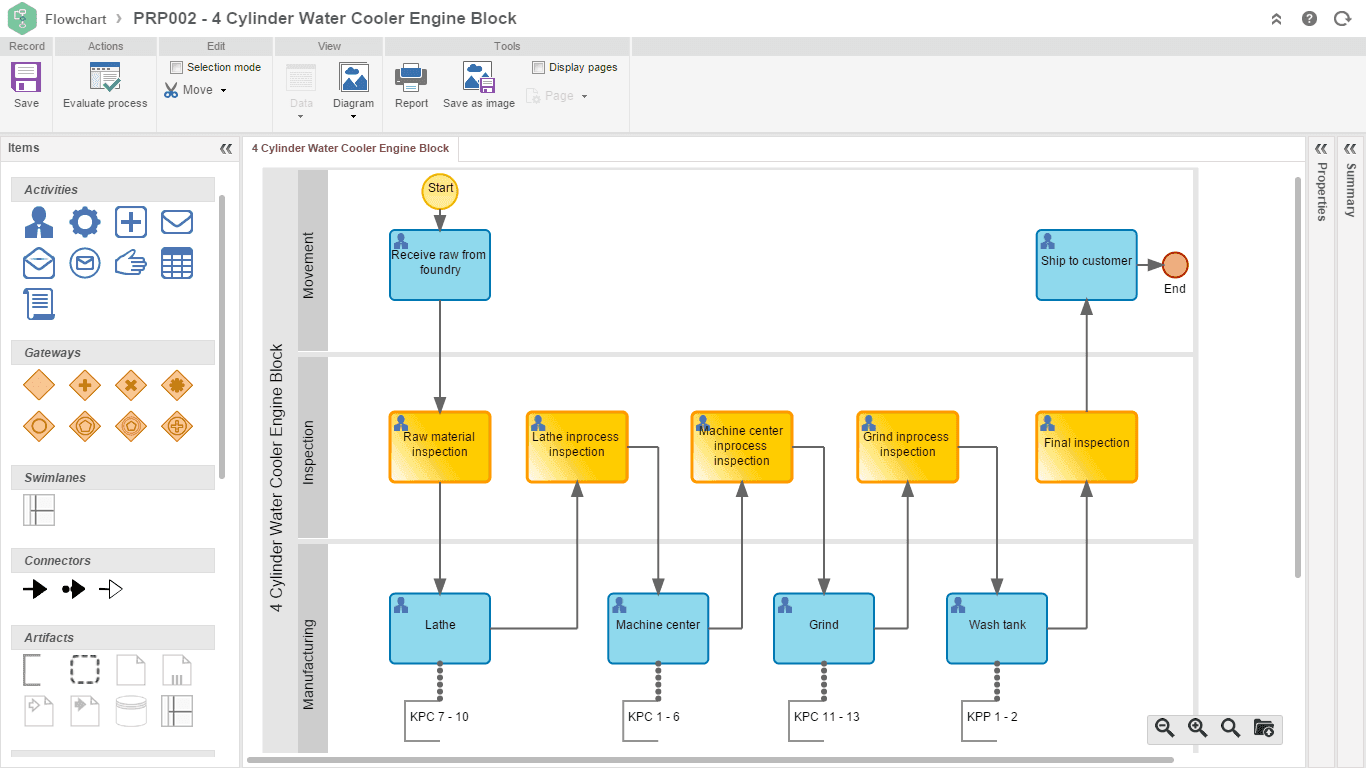Image resolution: width=1366 pixels, height=768 pixels.
Task: Click the canvas vertical scrollbar
Action: pos(1298,377)
